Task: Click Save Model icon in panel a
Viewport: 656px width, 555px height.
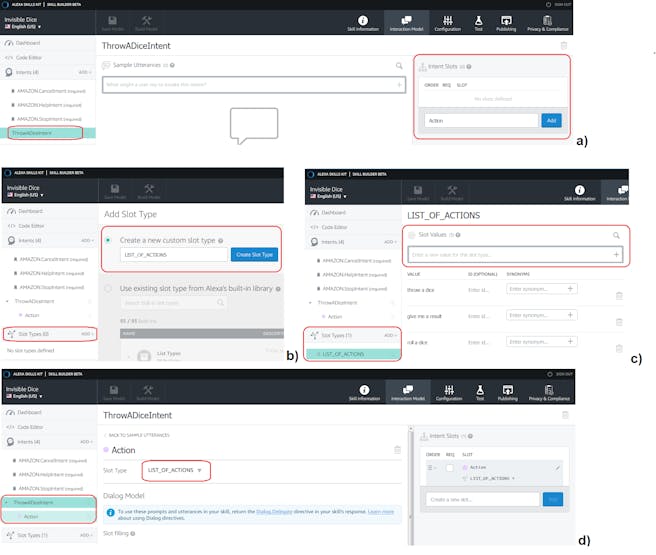Action: tap(113, 23)
